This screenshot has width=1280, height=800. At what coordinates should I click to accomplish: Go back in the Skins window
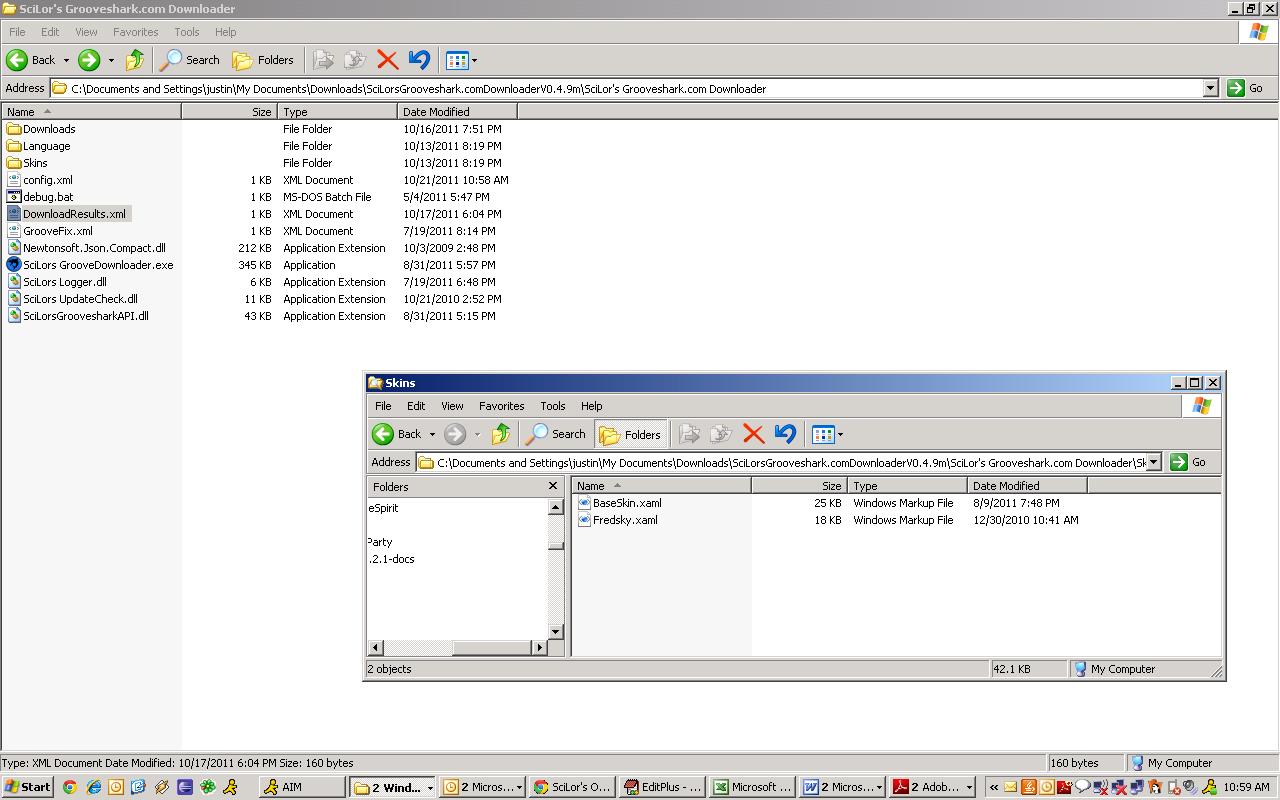397,434
